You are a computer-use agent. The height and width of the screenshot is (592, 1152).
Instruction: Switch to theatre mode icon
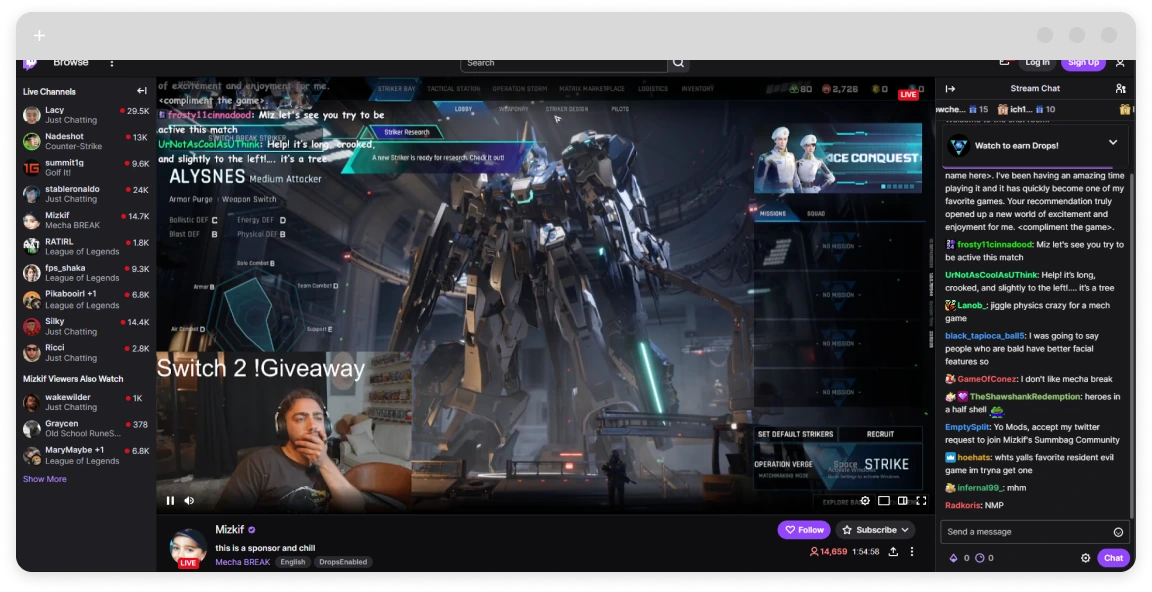pos(884,501)
